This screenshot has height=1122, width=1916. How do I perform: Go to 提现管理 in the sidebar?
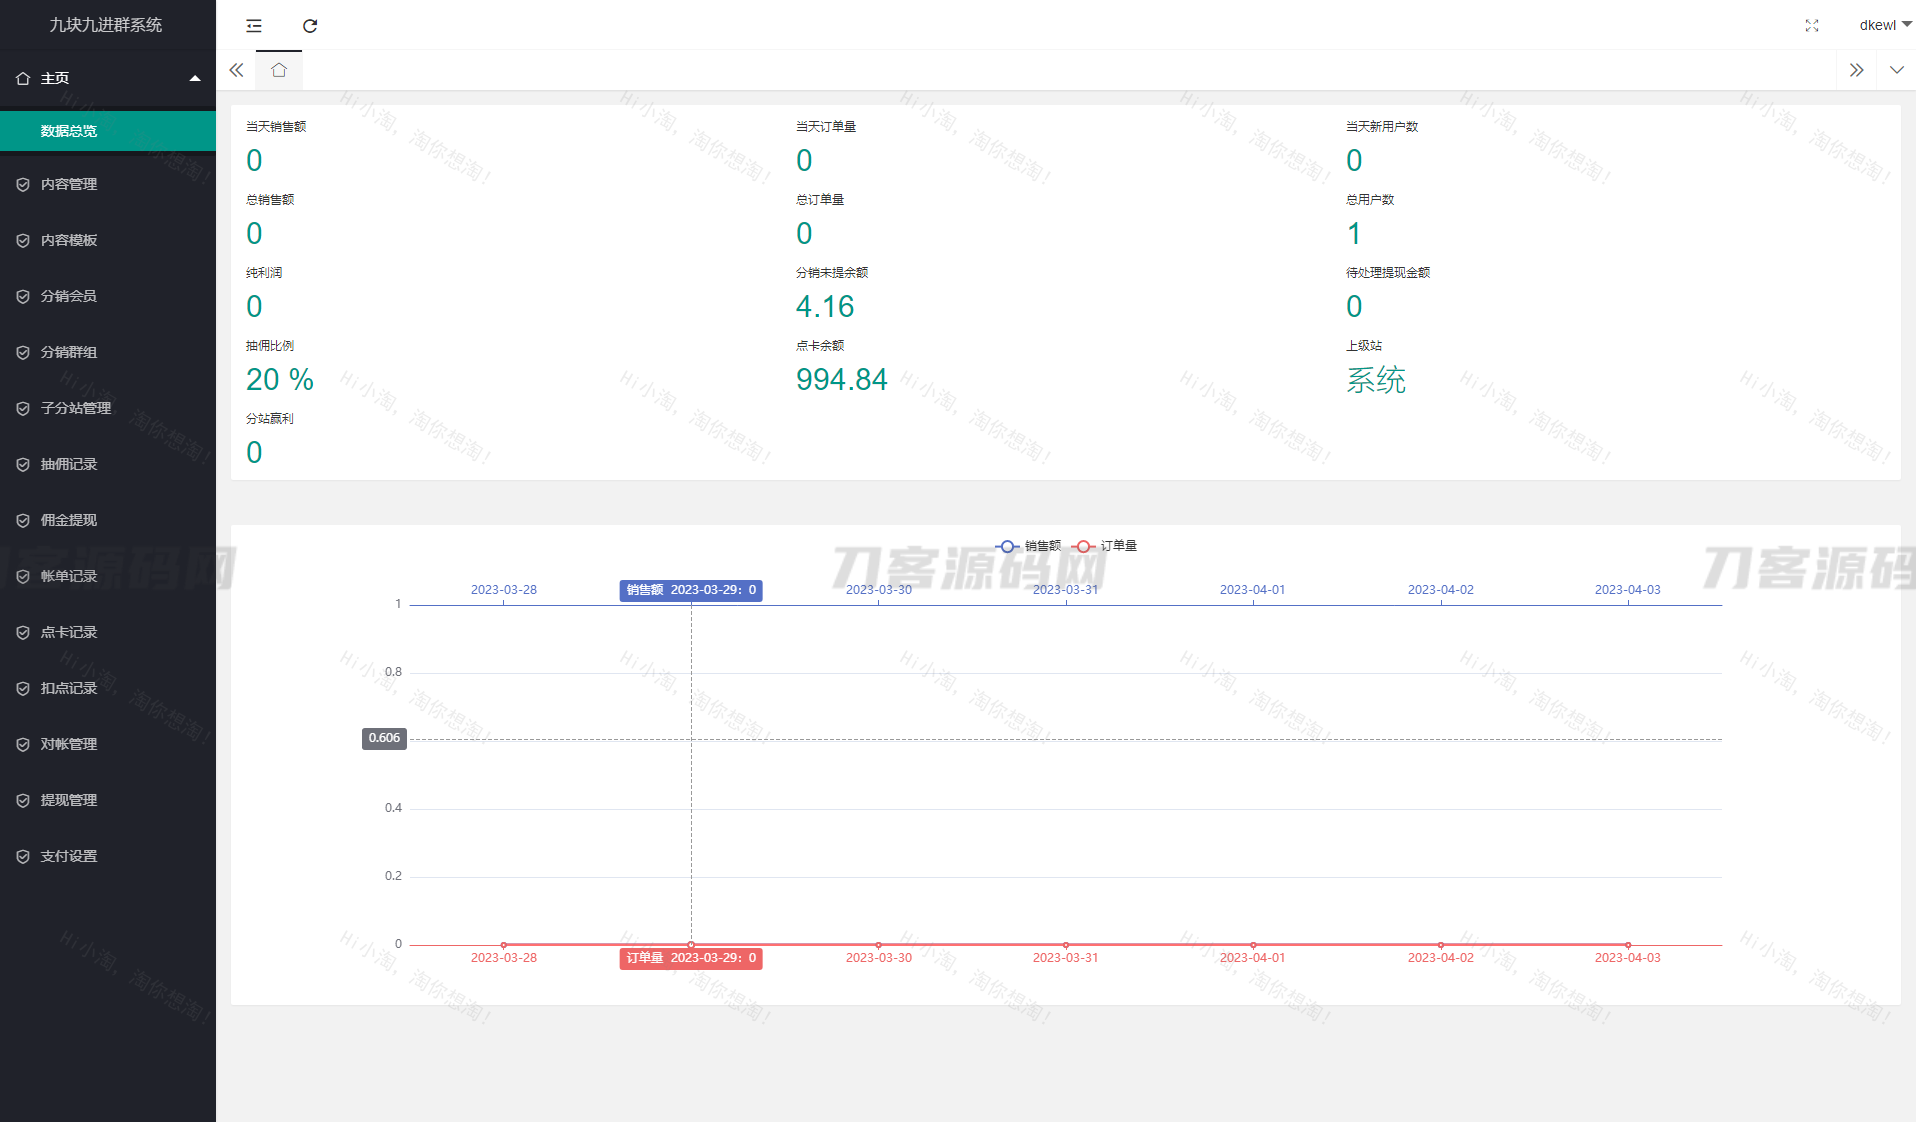click(x=69, y=800)
